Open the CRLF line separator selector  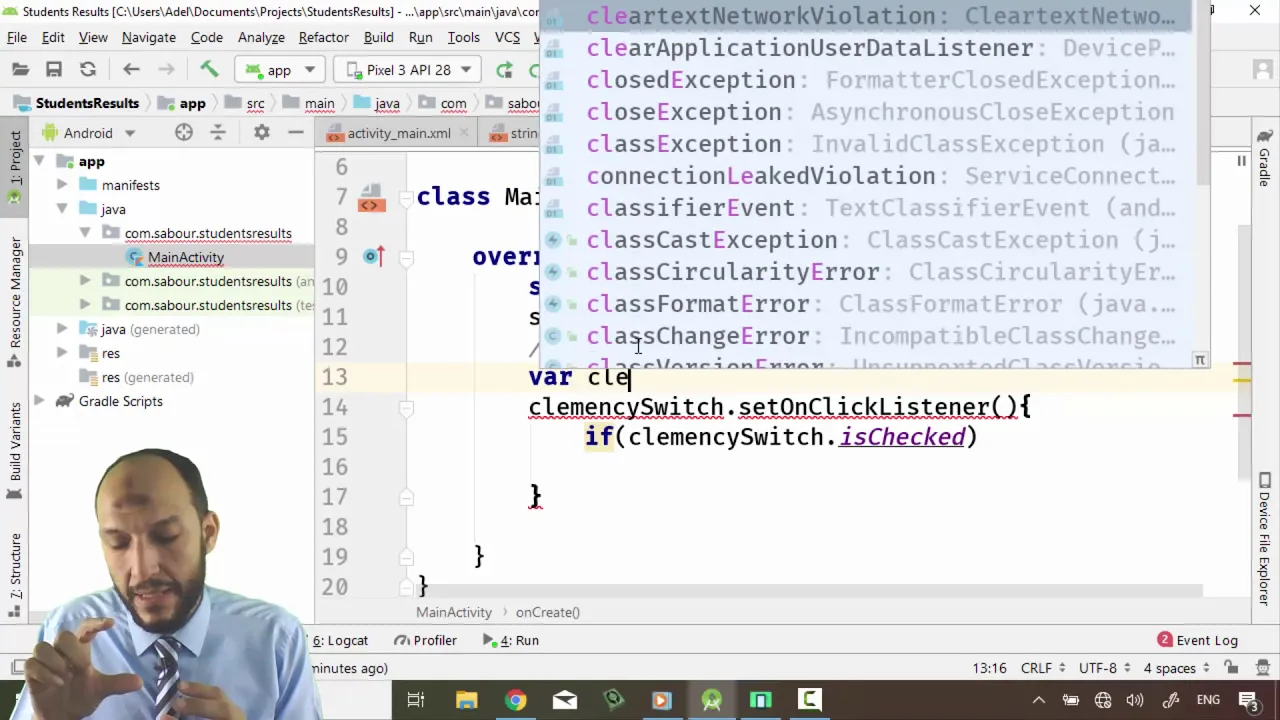(x=1043, y=668)
